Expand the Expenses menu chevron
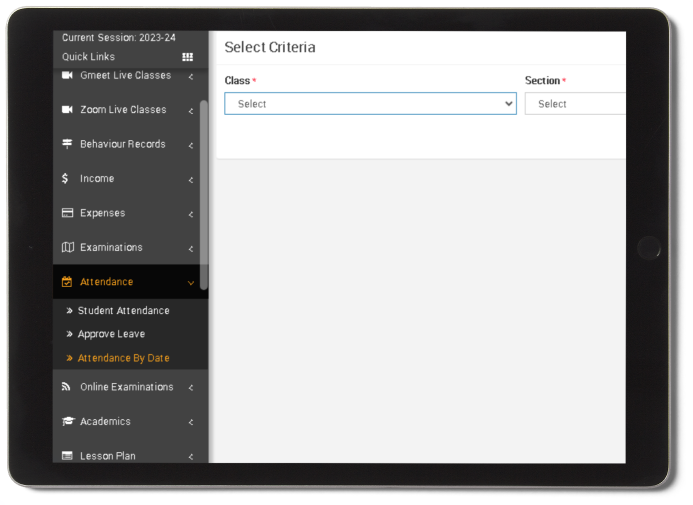The width and height of the screenshot is (693, 505). [191, 215]
